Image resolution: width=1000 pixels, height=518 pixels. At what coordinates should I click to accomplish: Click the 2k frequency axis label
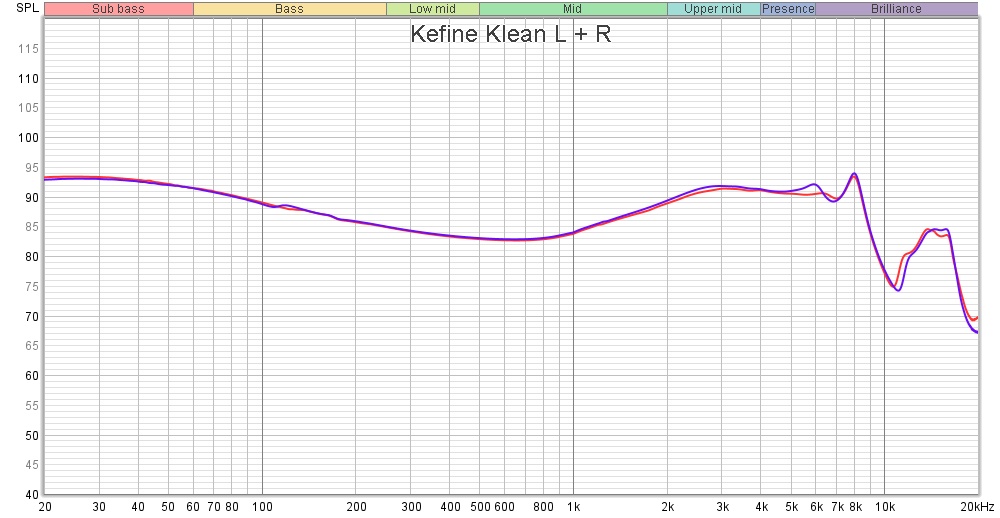[x=667, y=506]
